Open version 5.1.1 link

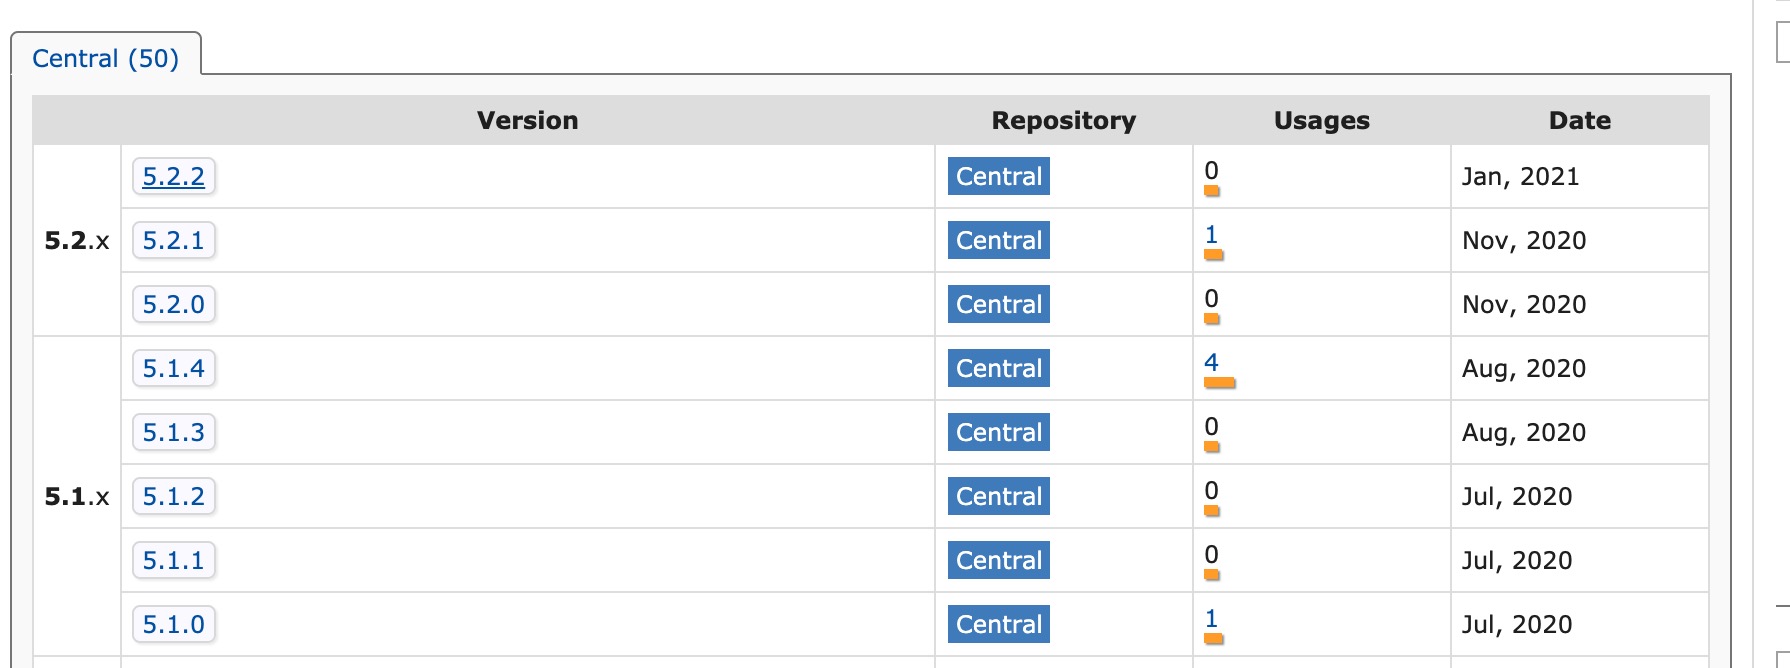click(x=173, y=561)
